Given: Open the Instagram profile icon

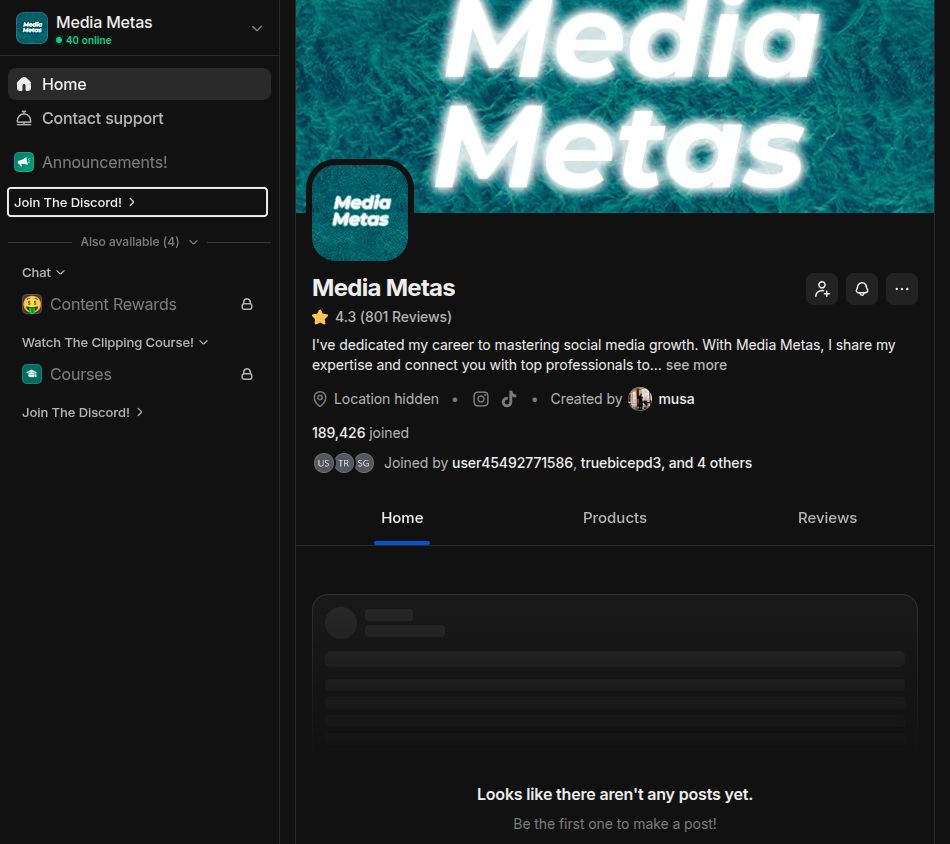Looking at the screenshot, I should 480,399.
